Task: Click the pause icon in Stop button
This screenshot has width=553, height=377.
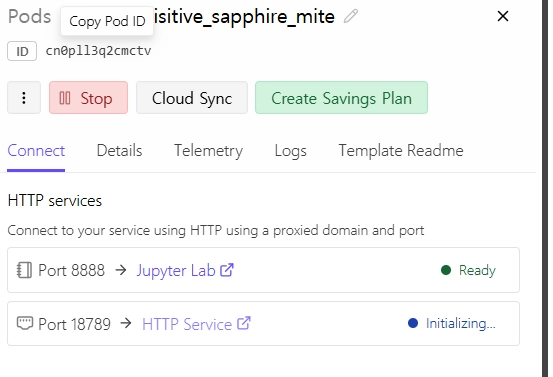Action: coord(65,98)
